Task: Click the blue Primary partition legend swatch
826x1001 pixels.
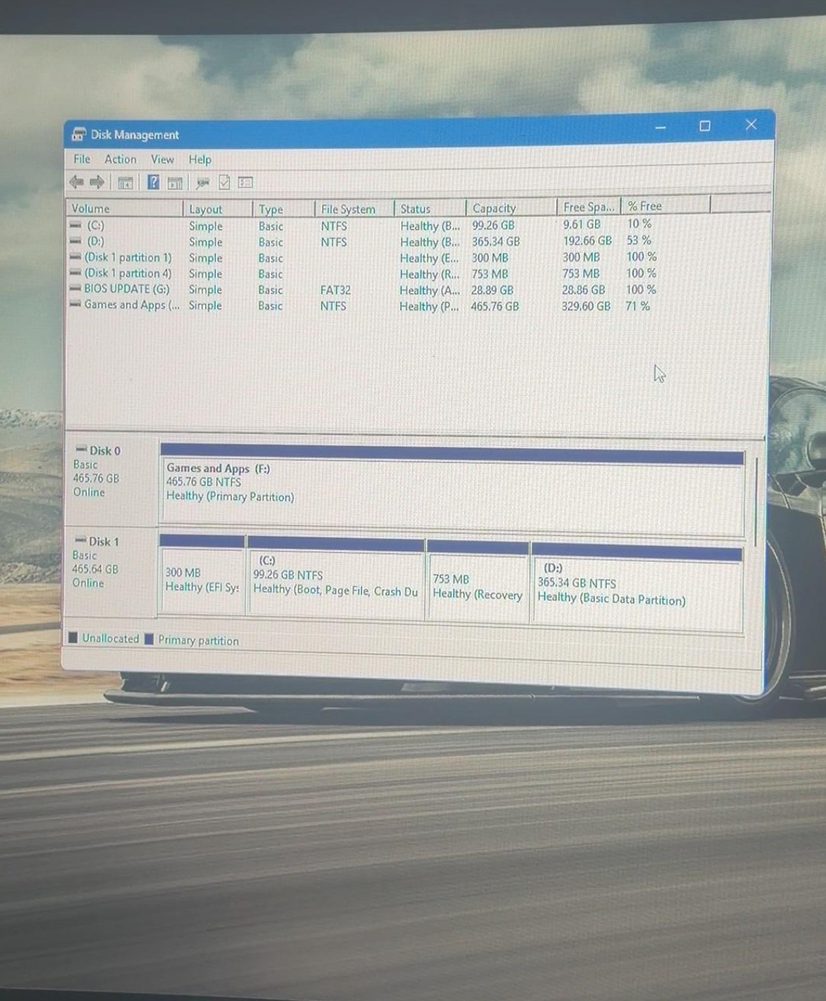Action: coord(149,639)
